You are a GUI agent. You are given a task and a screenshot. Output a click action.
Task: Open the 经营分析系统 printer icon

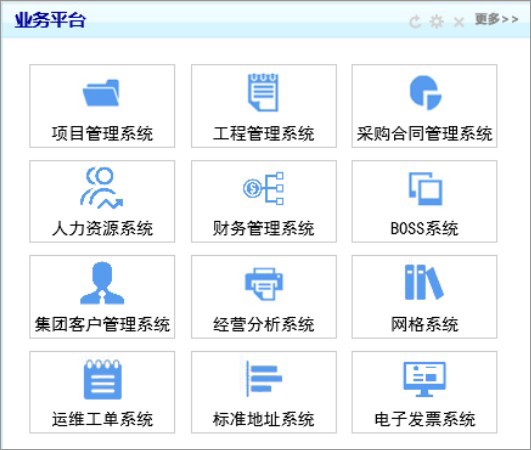tap(264, 284)
